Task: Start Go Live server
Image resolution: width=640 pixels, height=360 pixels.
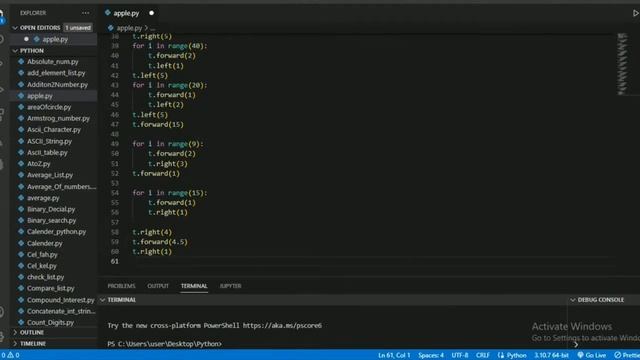Action: (591, 355)
